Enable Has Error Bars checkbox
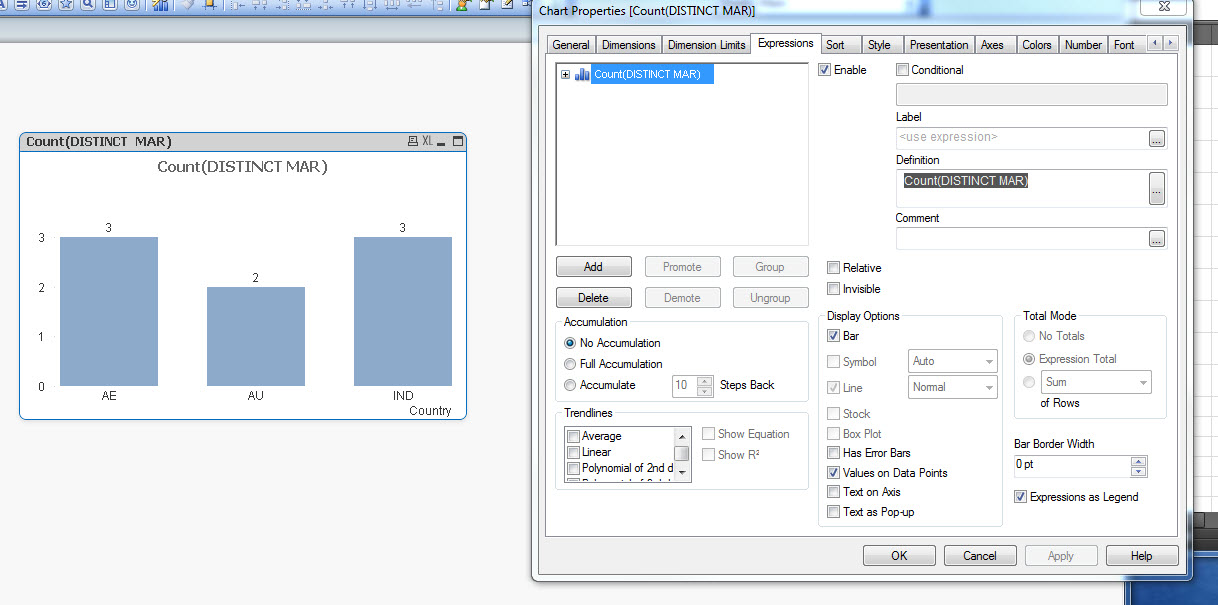The height and width of the screenshot is (605, 1218). (833, 453)
